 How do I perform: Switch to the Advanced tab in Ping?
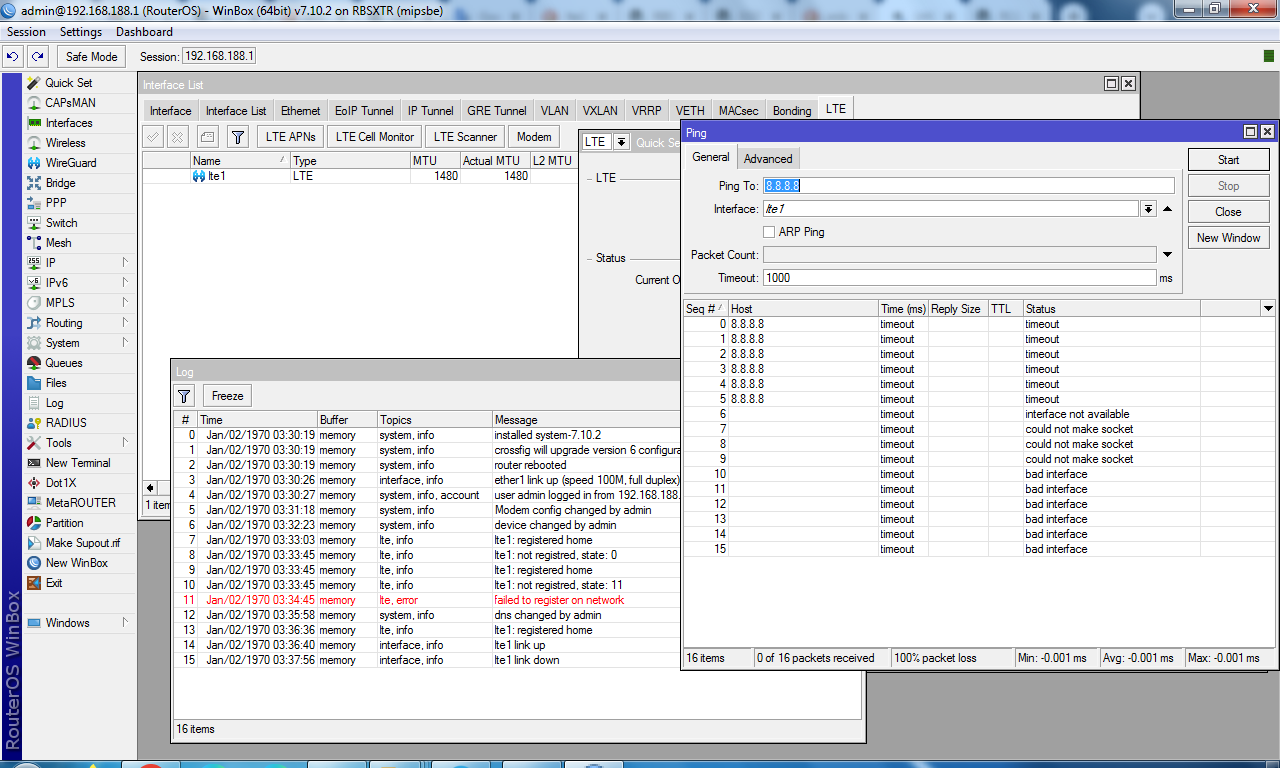click(768, 158)
